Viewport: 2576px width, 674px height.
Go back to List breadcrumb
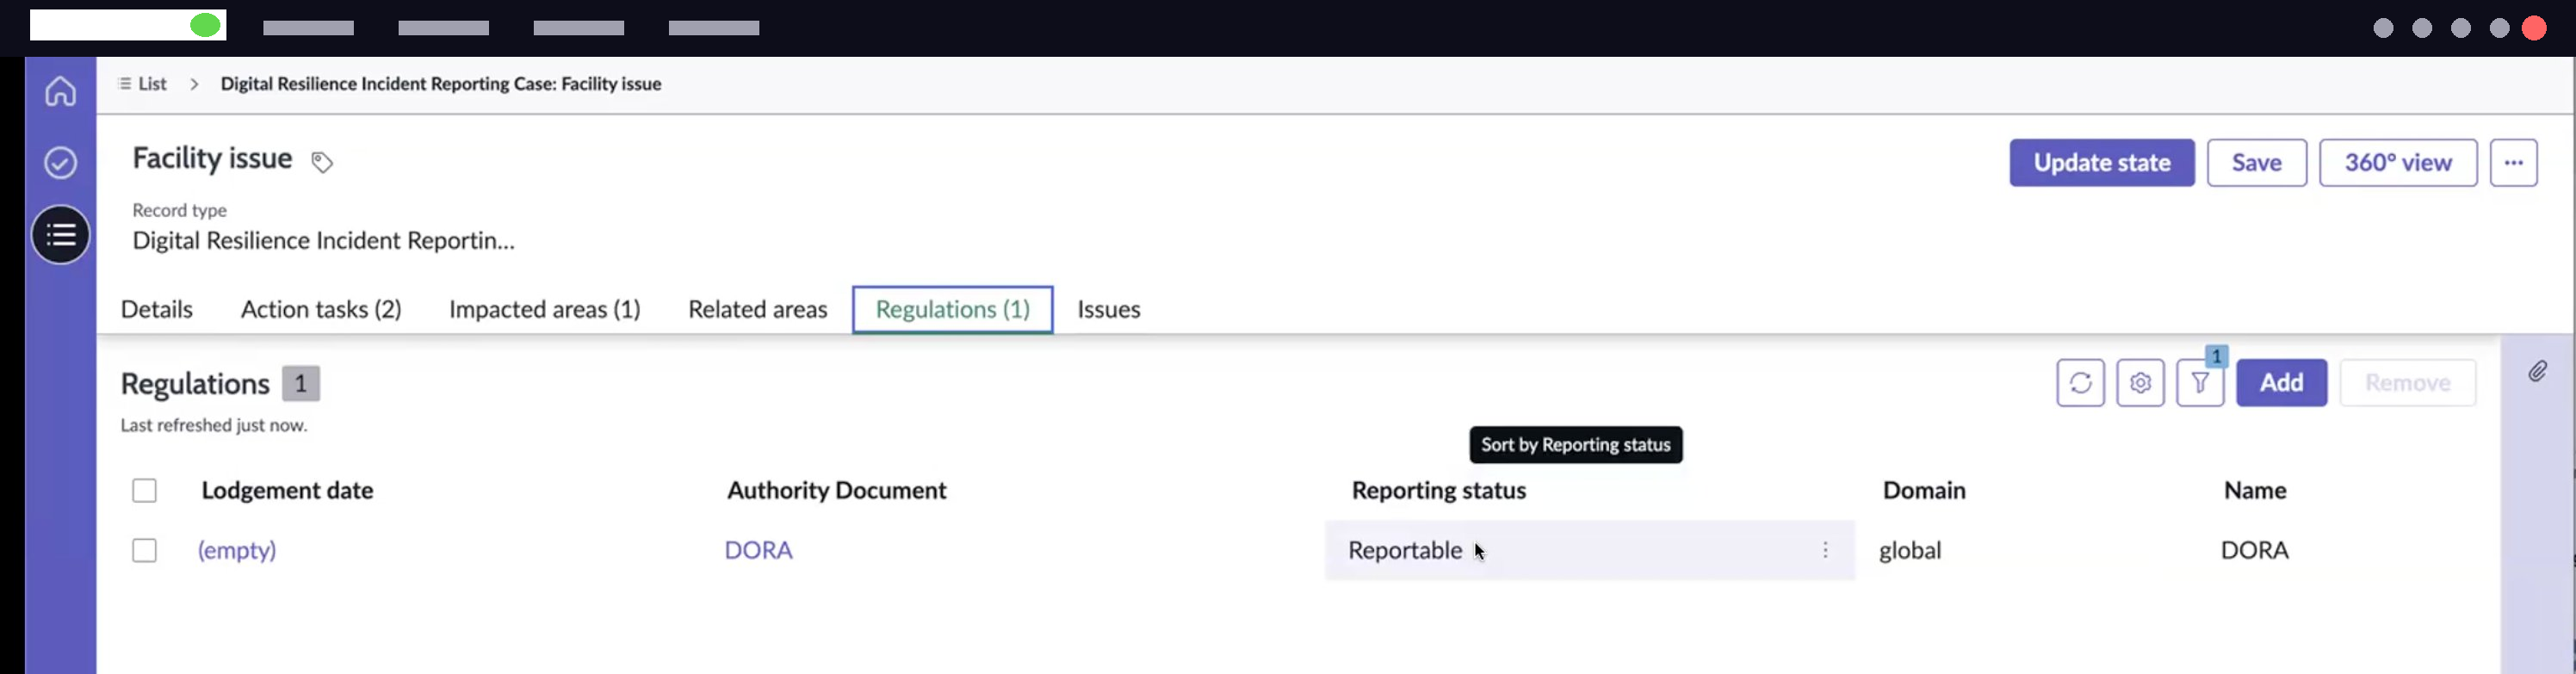142,84
